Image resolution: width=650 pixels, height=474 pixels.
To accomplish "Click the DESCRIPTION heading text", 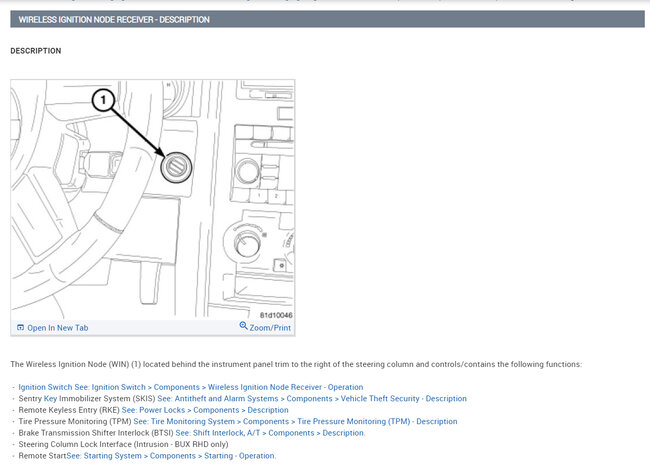I will pos(36,51).
